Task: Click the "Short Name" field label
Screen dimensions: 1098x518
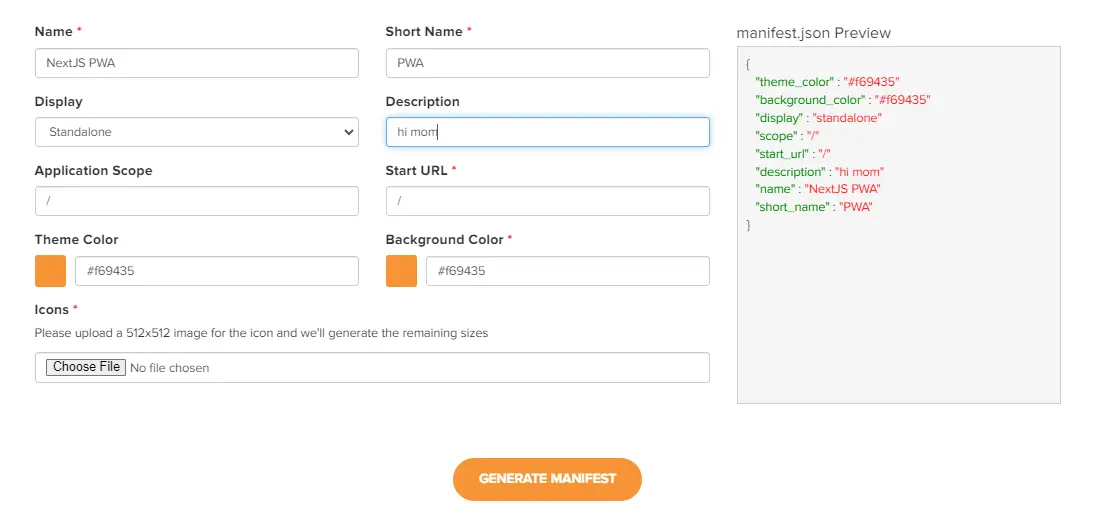Action: pos(424,32)
